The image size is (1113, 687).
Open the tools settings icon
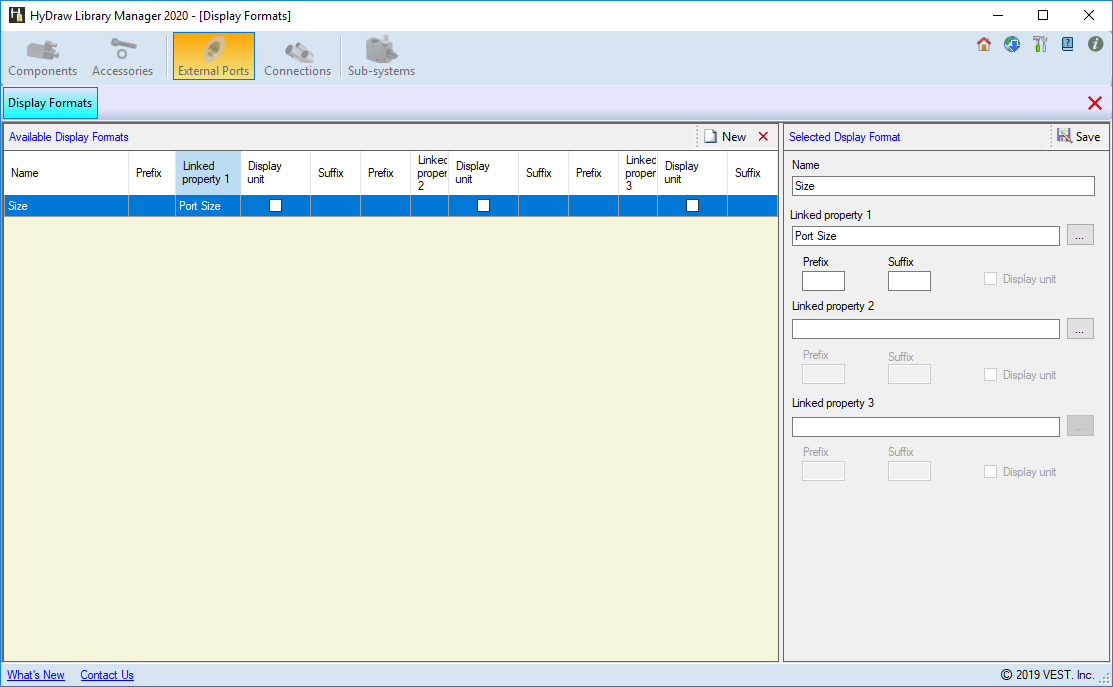(1040, 44)
